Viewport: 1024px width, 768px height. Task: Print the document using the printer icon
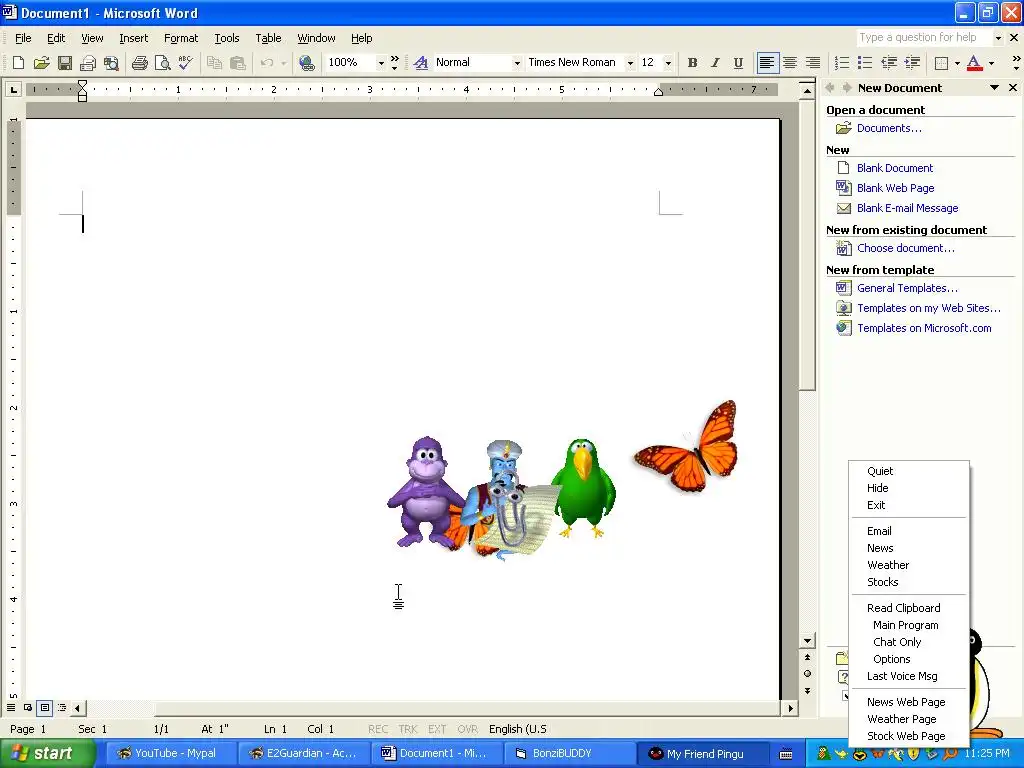[x=139, y=63]
